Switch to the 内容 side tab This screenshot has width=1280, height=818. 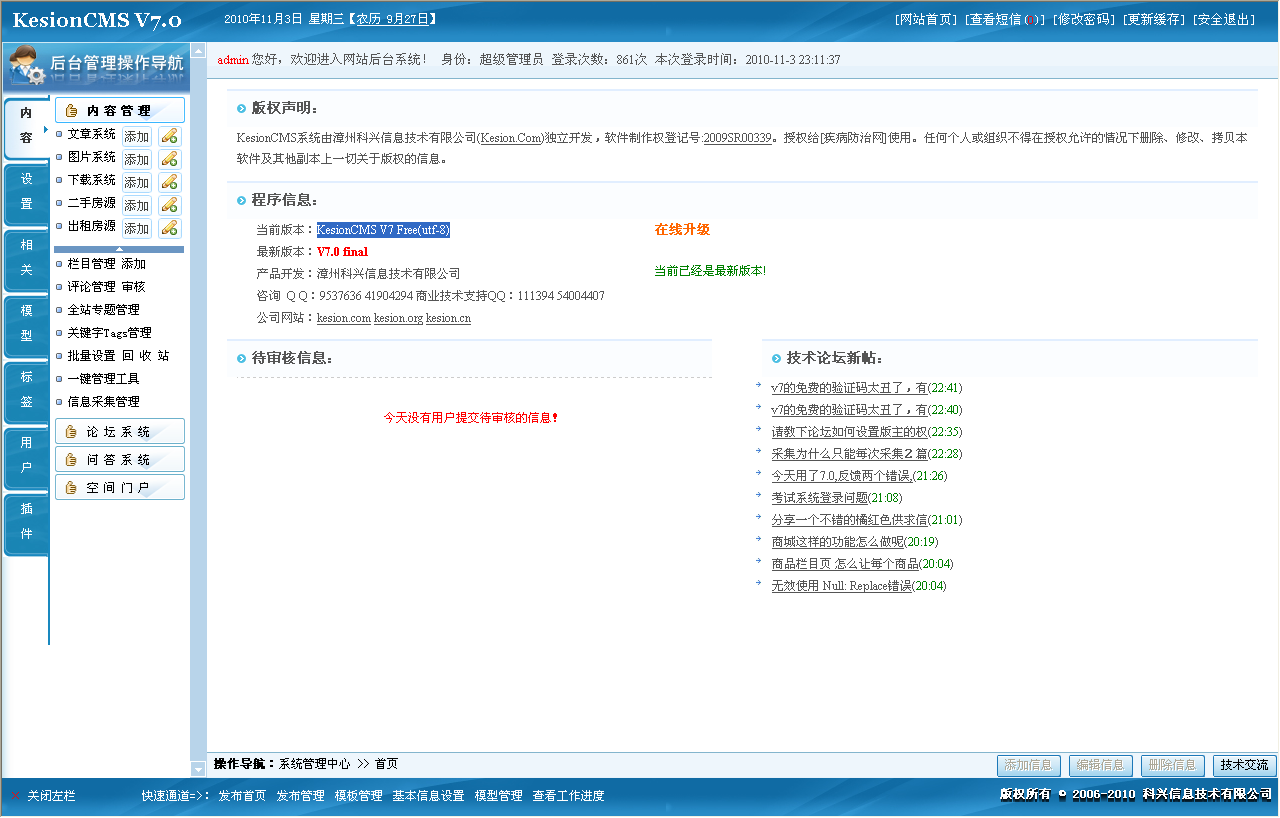click(26, 126)
